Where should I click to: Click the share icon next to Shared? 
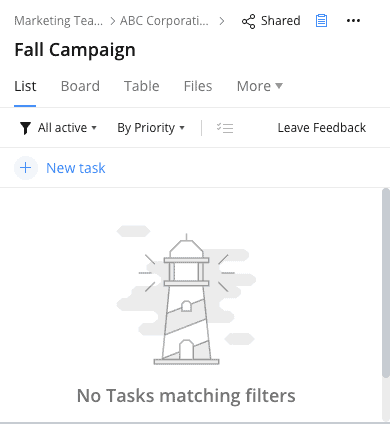tap(248, 21)
